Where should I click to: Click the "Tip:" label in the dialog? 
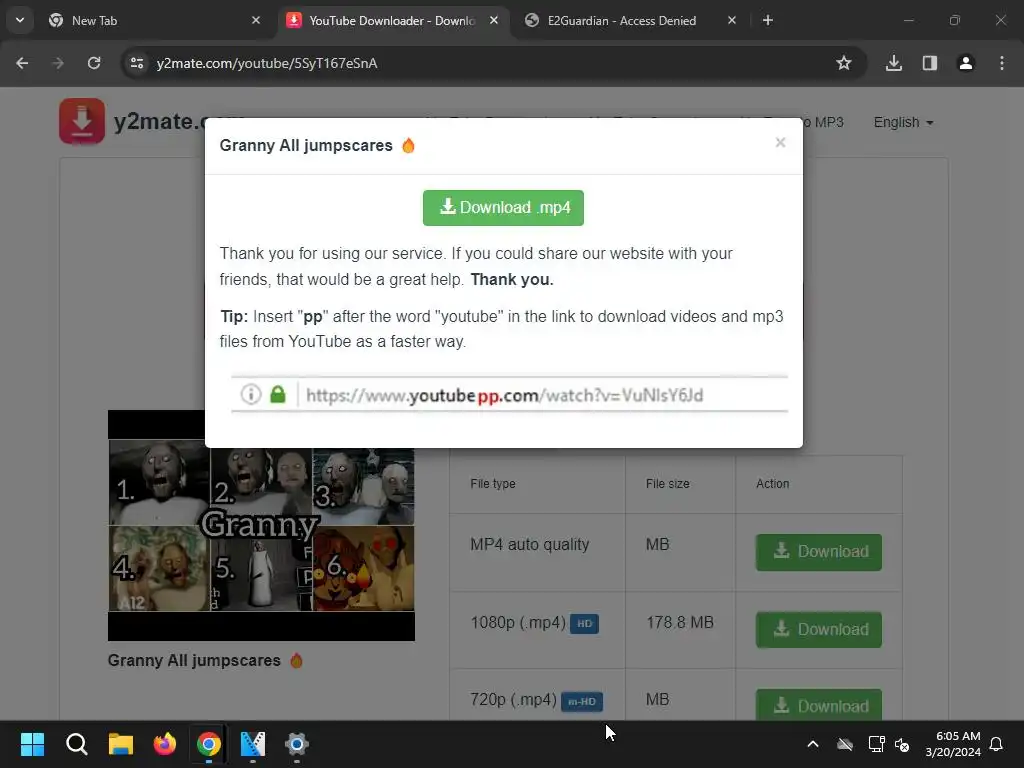coord(234,317)
